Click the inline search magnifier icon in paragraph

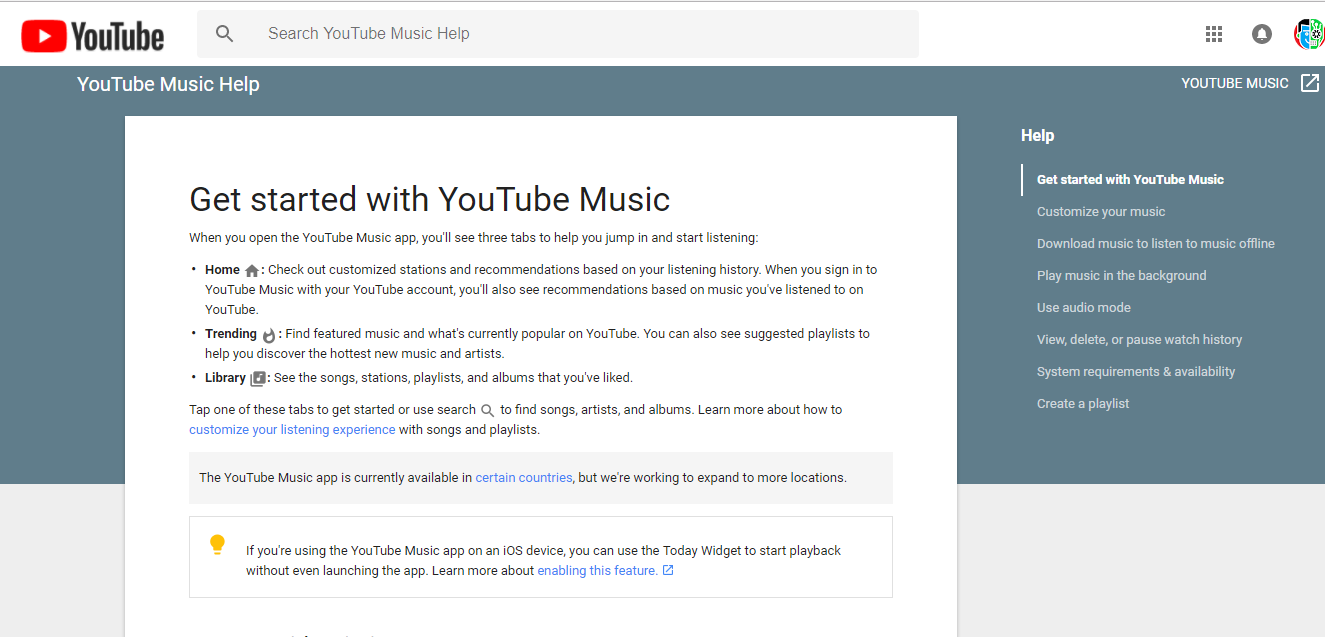point(488,411)
